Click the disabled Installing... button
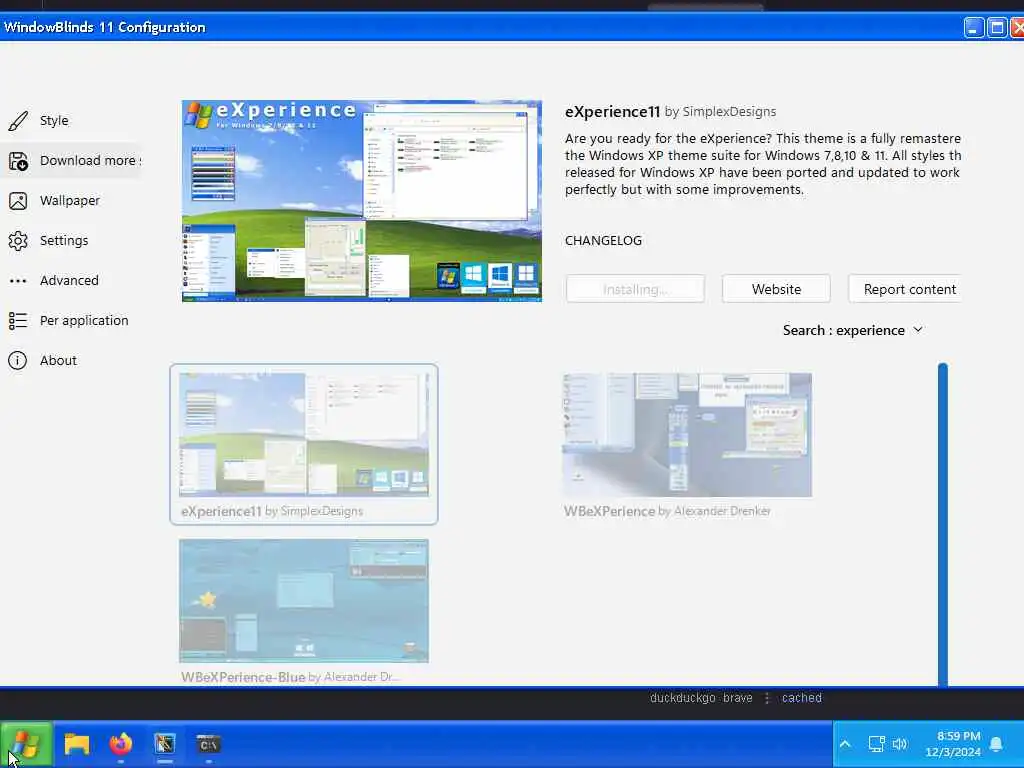This screenshot has width=1024, height=768. click(x=635, y=289)
